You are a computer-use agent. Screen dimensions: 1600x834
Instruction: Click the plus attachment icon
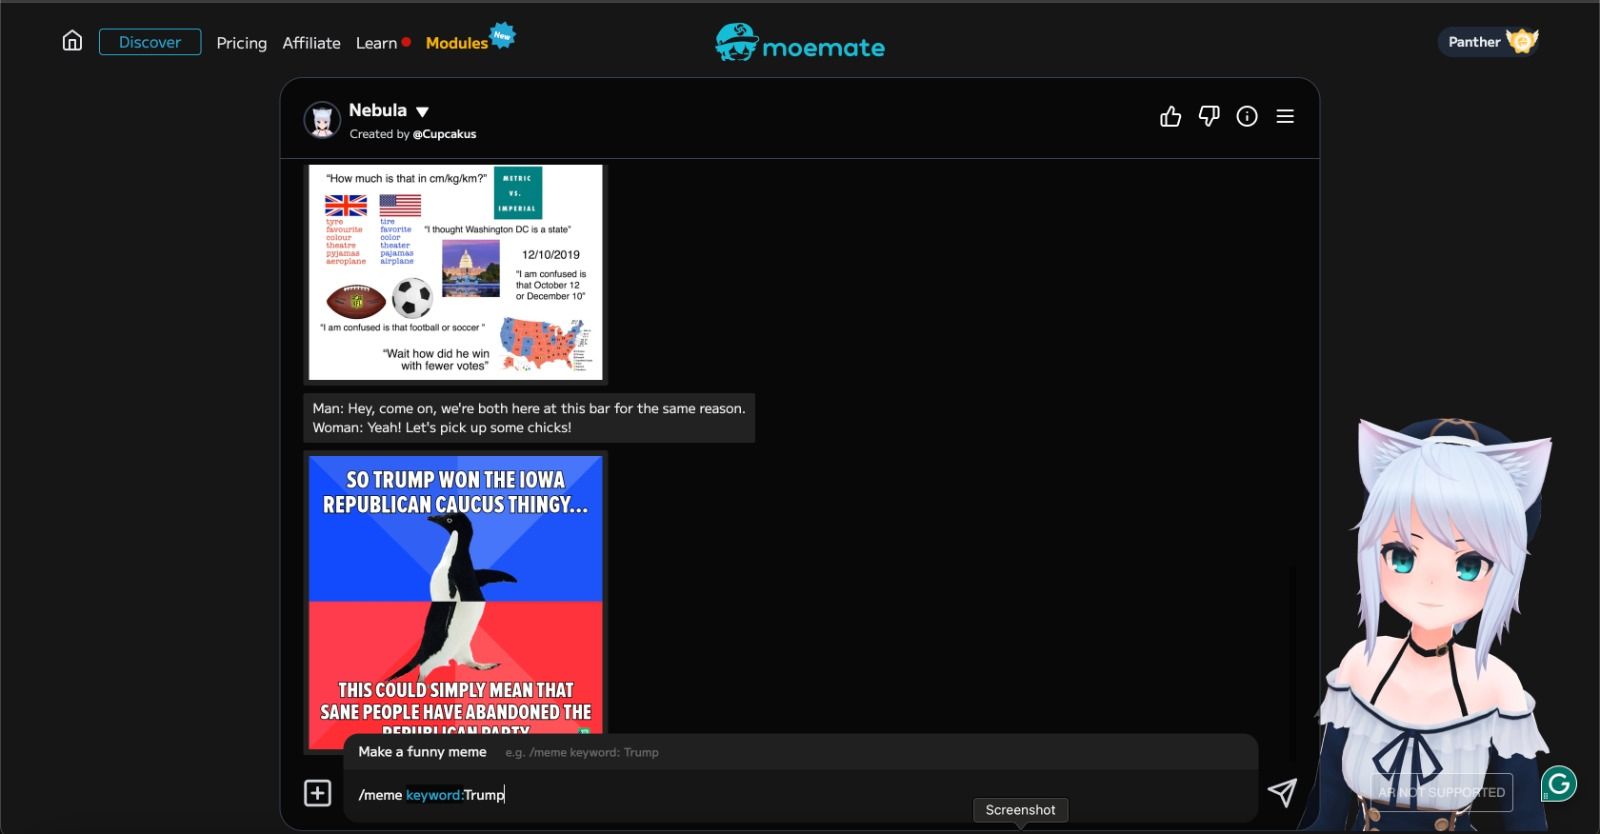tap(317, 793)
